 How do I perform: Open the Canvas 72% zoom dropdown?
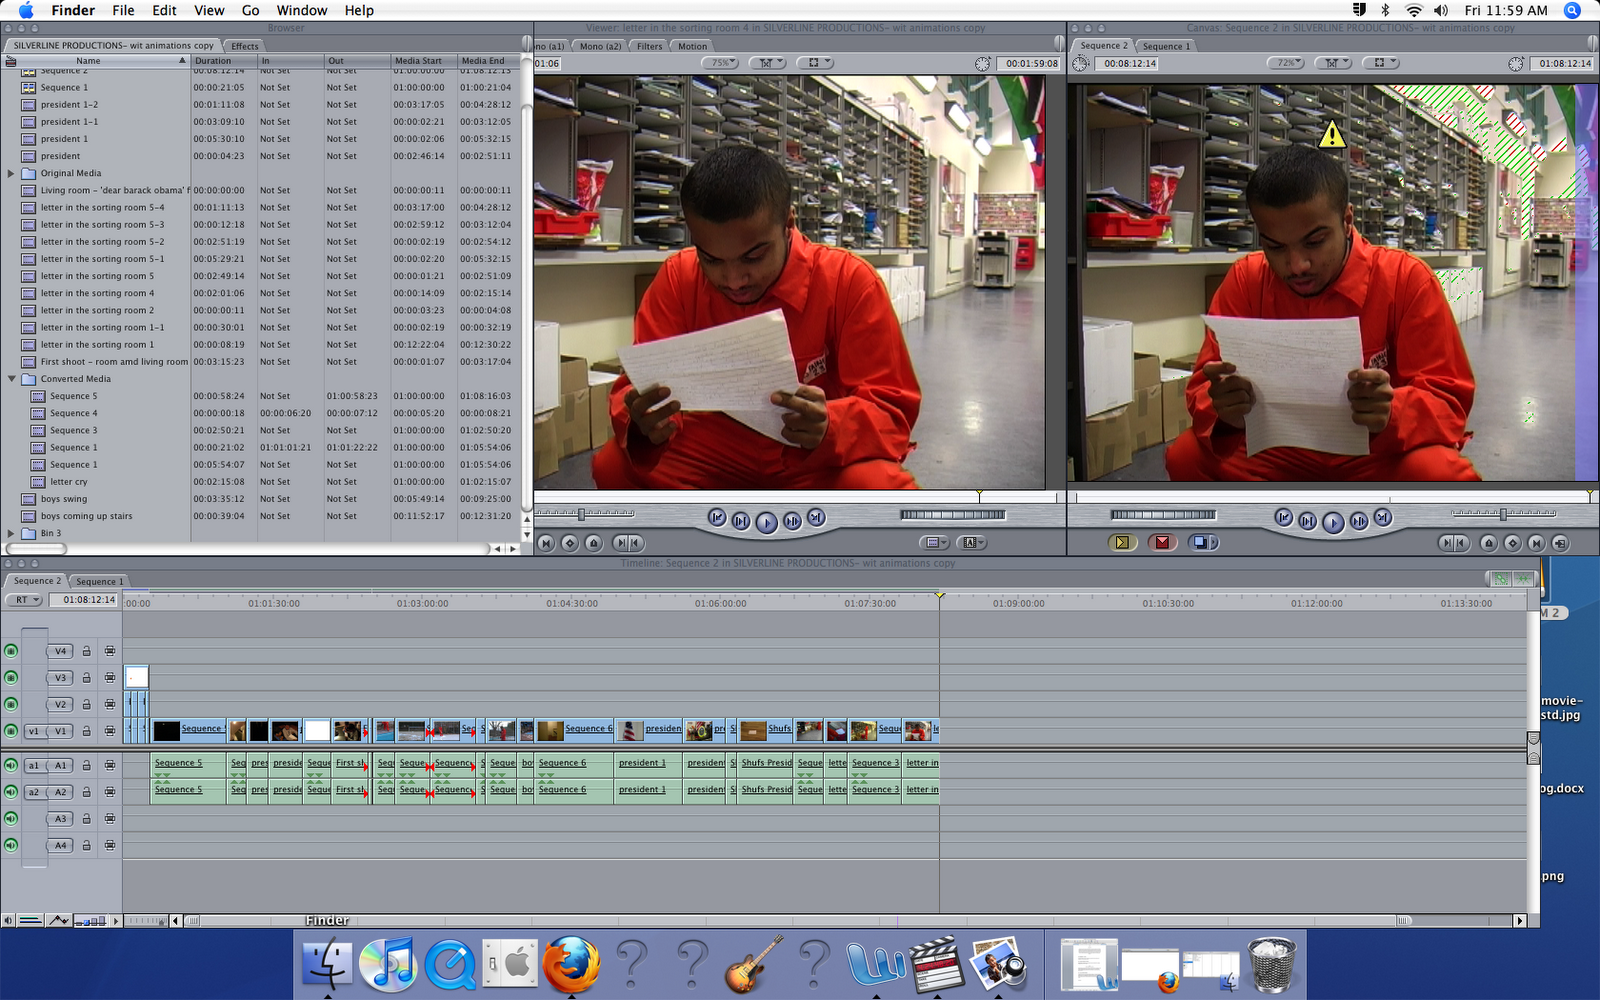(x=1286, y=62)
